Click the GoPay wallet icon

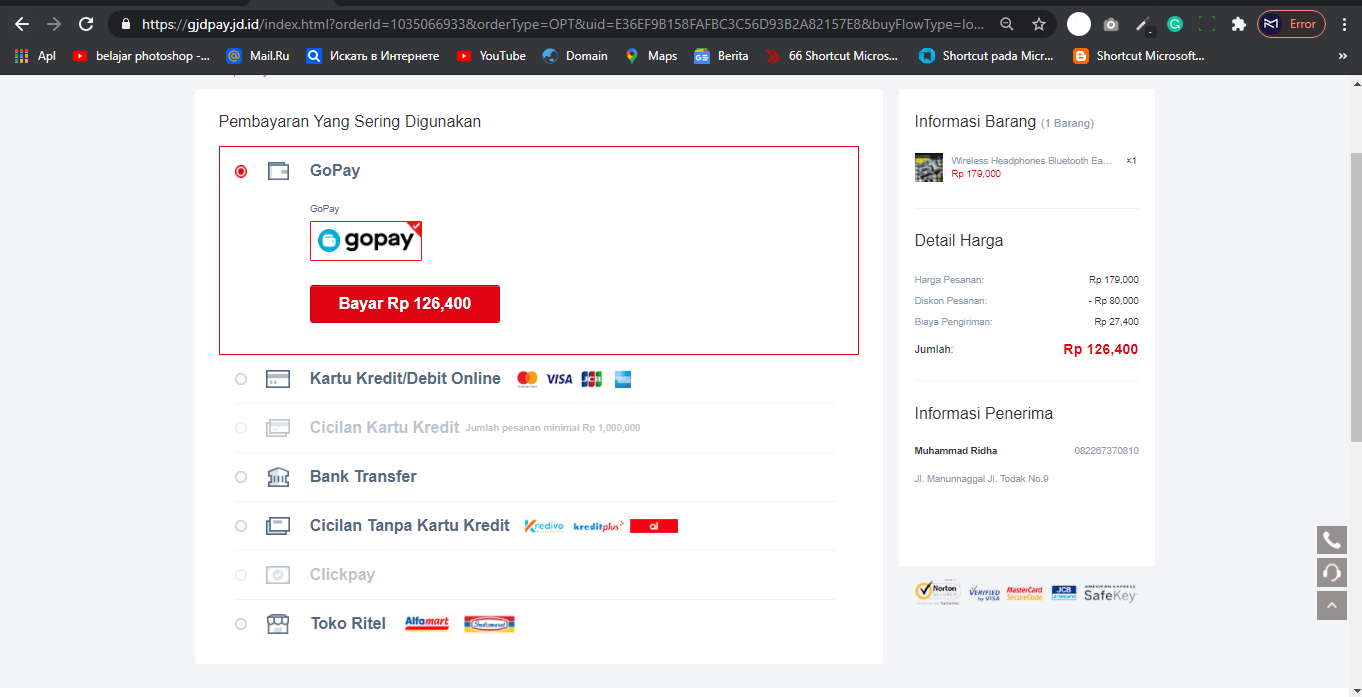(x=278, y=171)
